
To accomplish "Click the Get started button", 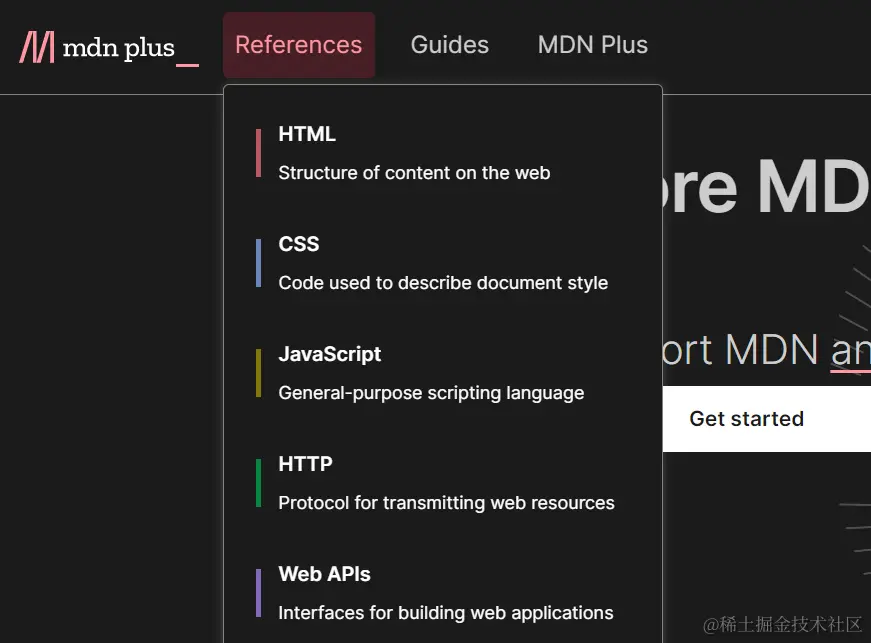I will tap(767, 419).
